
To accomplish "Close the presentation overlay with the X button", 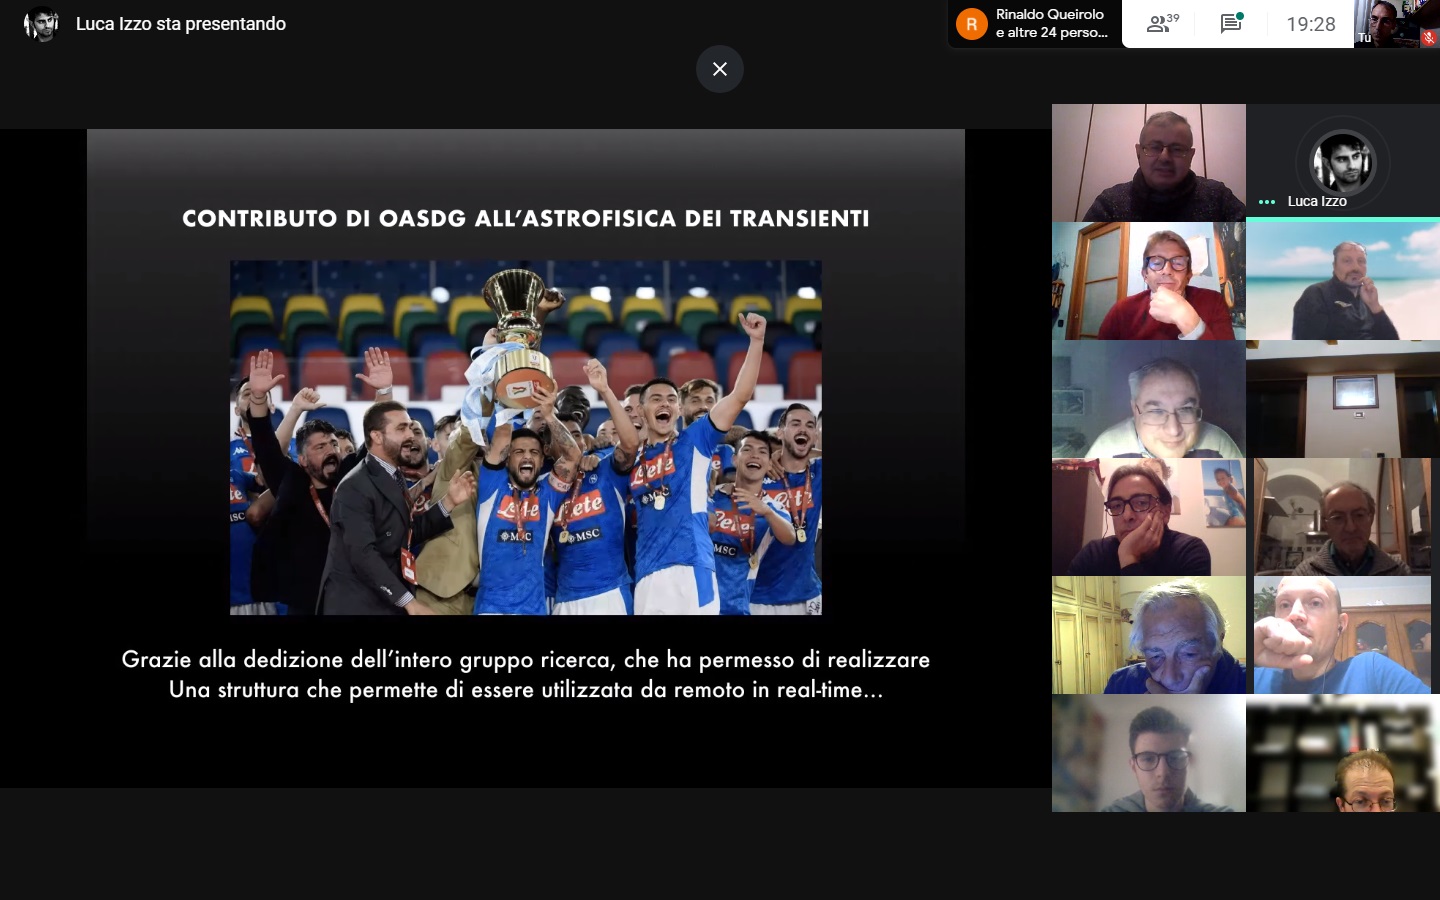I will click(720, 69).
